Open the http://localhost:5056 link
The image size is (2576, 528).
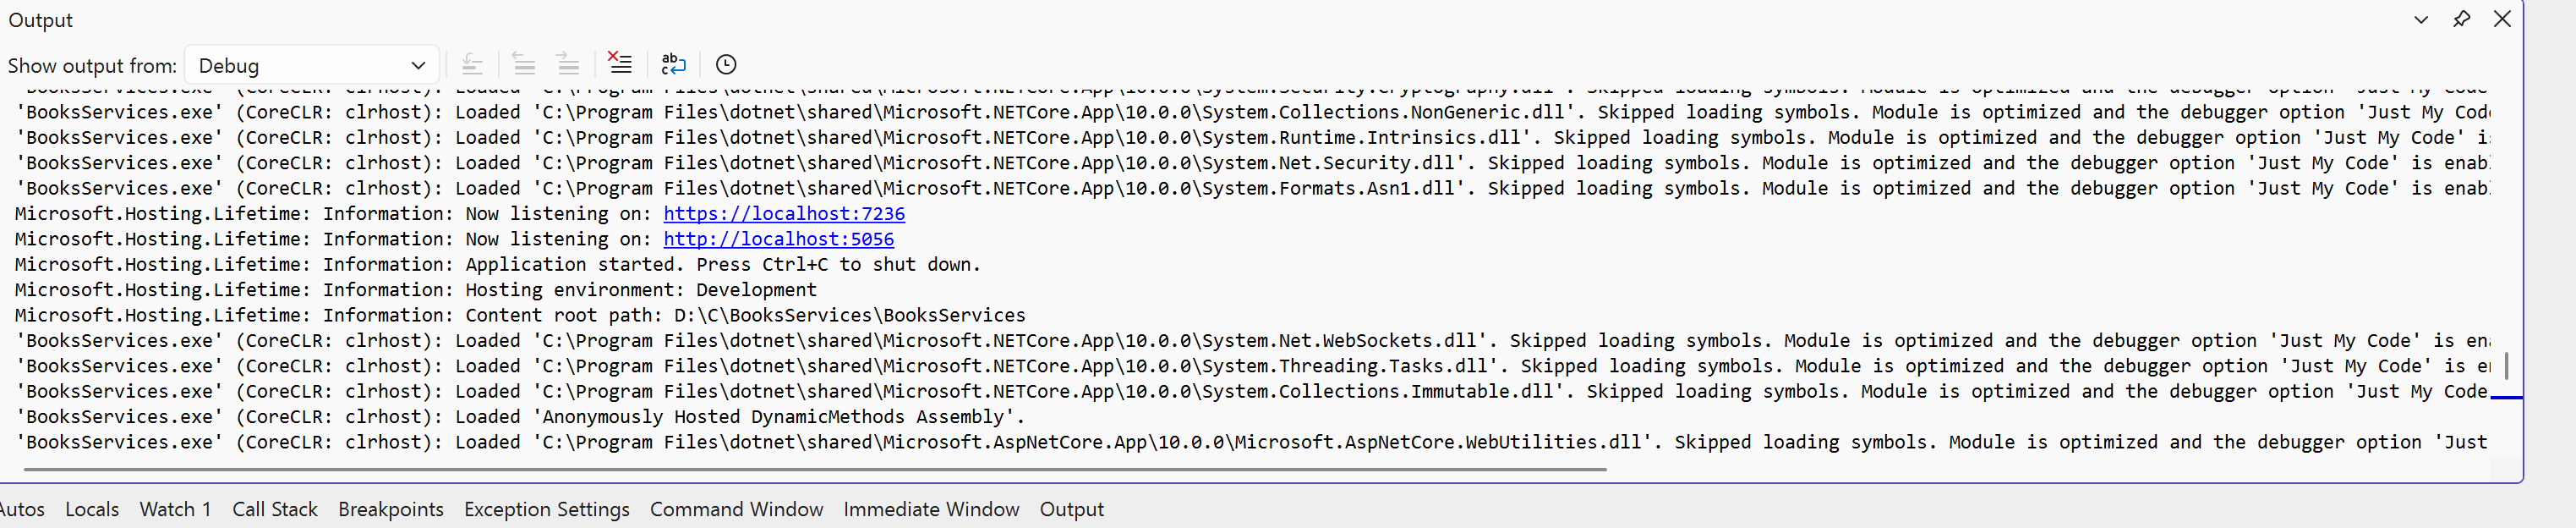pos(778,239)
